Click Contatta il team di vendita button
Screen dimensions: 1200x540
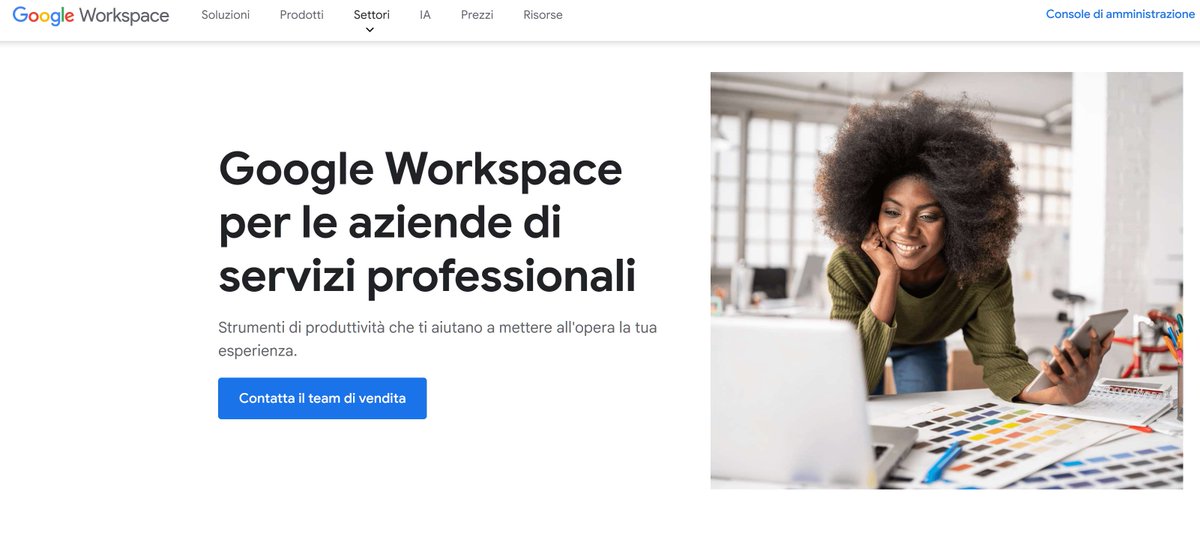point(322,398)
